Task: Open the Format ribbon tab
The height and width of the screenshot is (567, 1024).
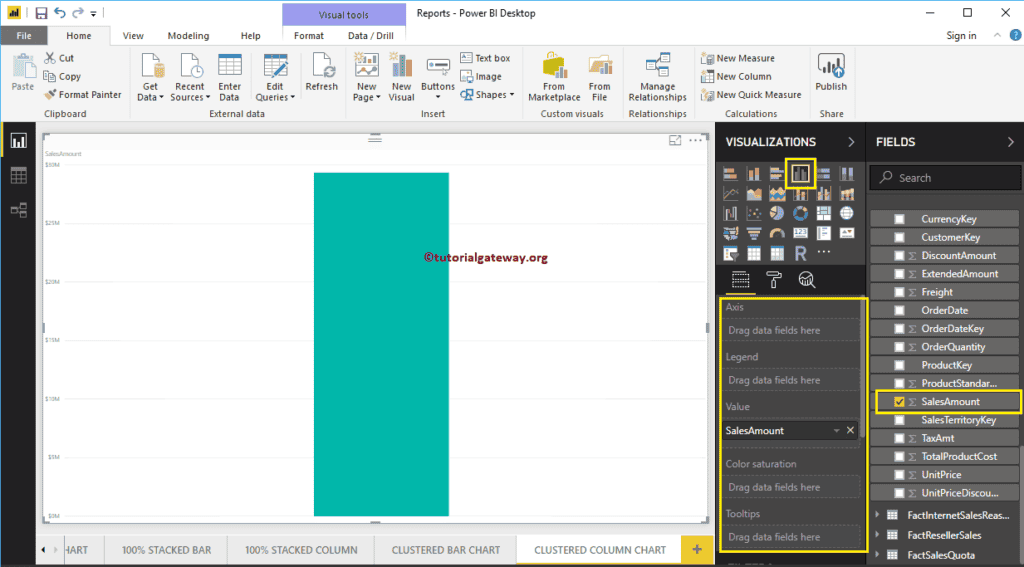Action: tap(309, 36)
